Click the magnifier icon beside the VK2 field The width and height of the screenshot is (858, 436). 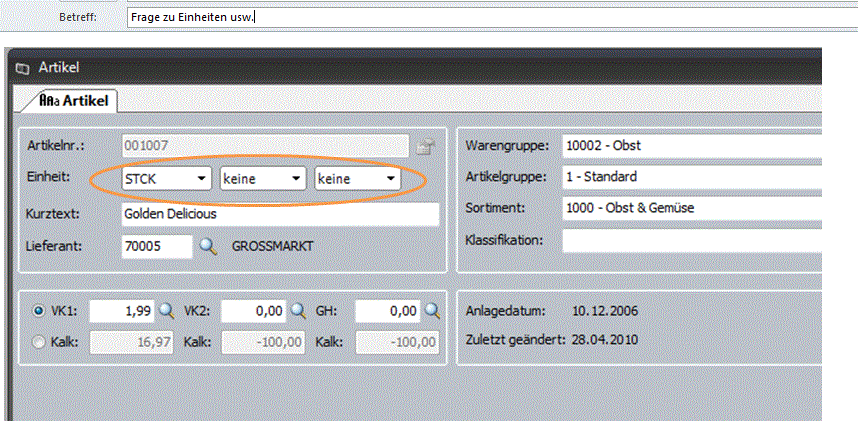[x=297, y=311]
